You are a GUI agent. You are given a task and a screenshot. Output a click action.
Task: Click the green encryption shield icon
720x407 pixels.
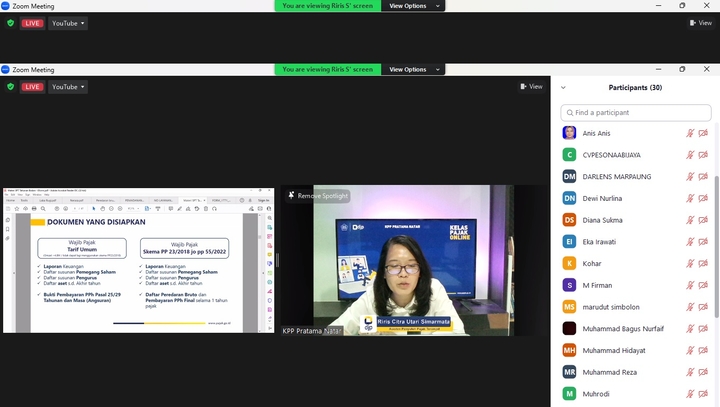coord(10,87)
